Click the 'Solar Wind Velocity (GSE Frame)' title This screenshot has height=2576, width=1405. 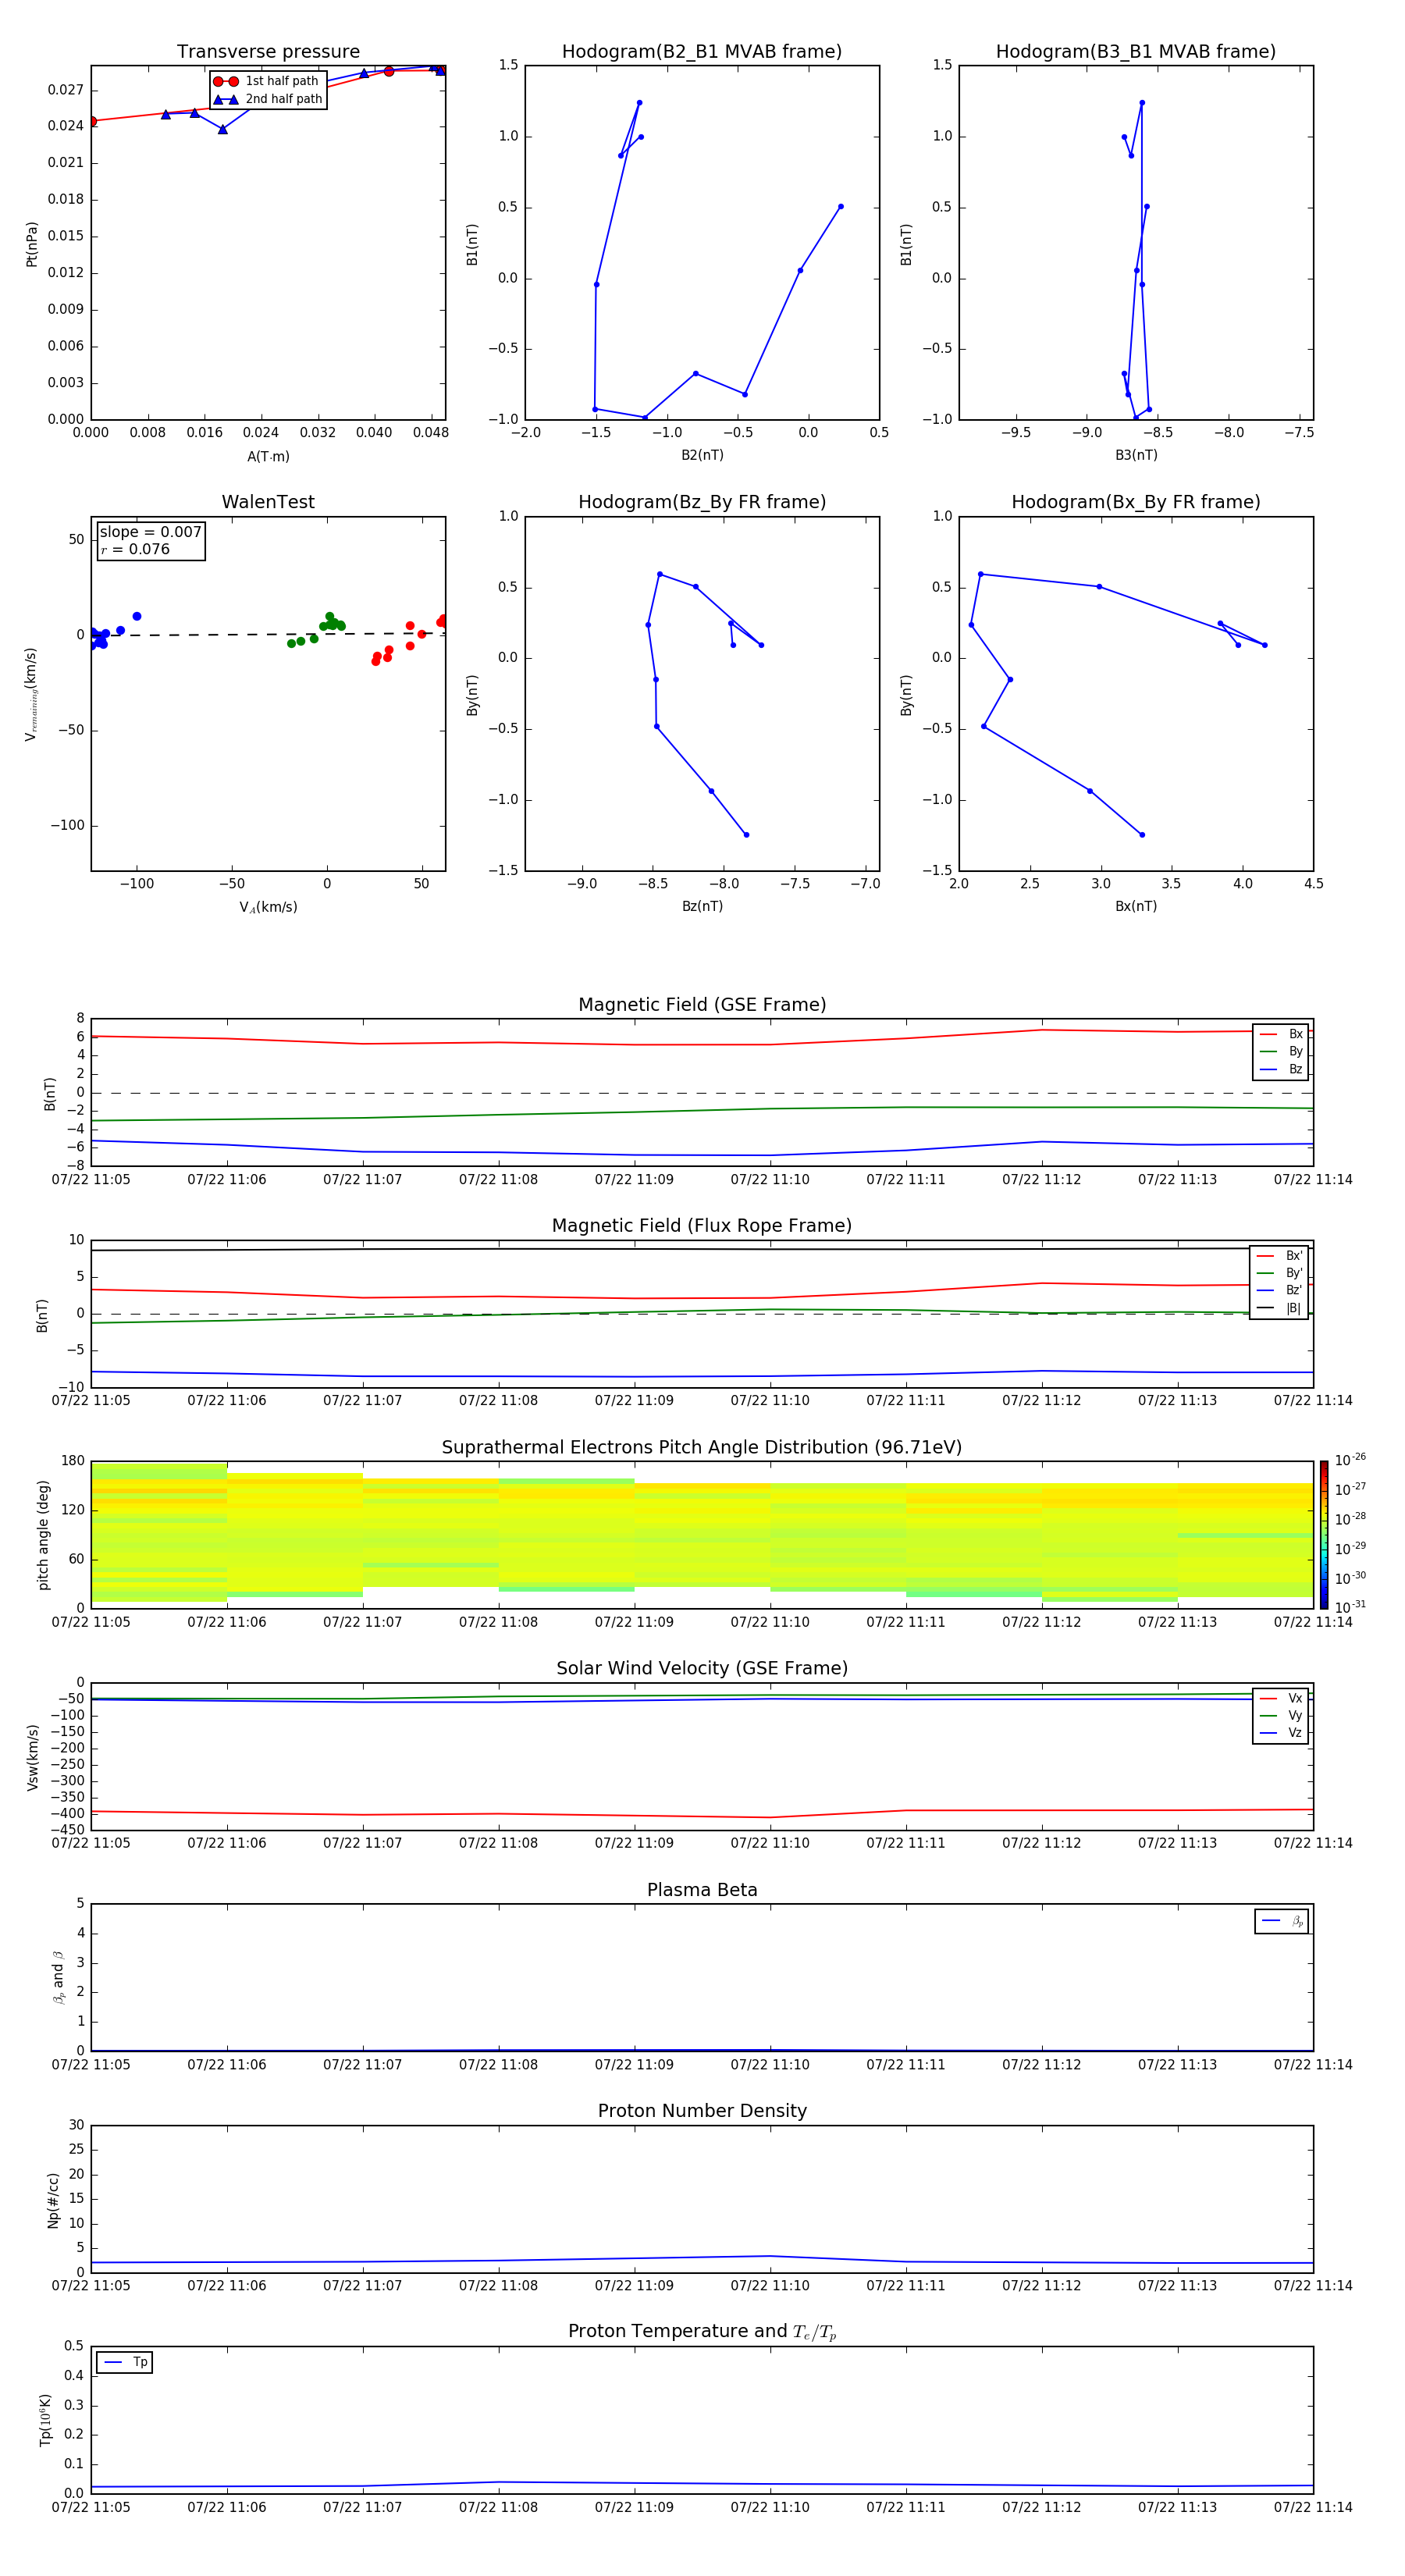coord(702,1668)
